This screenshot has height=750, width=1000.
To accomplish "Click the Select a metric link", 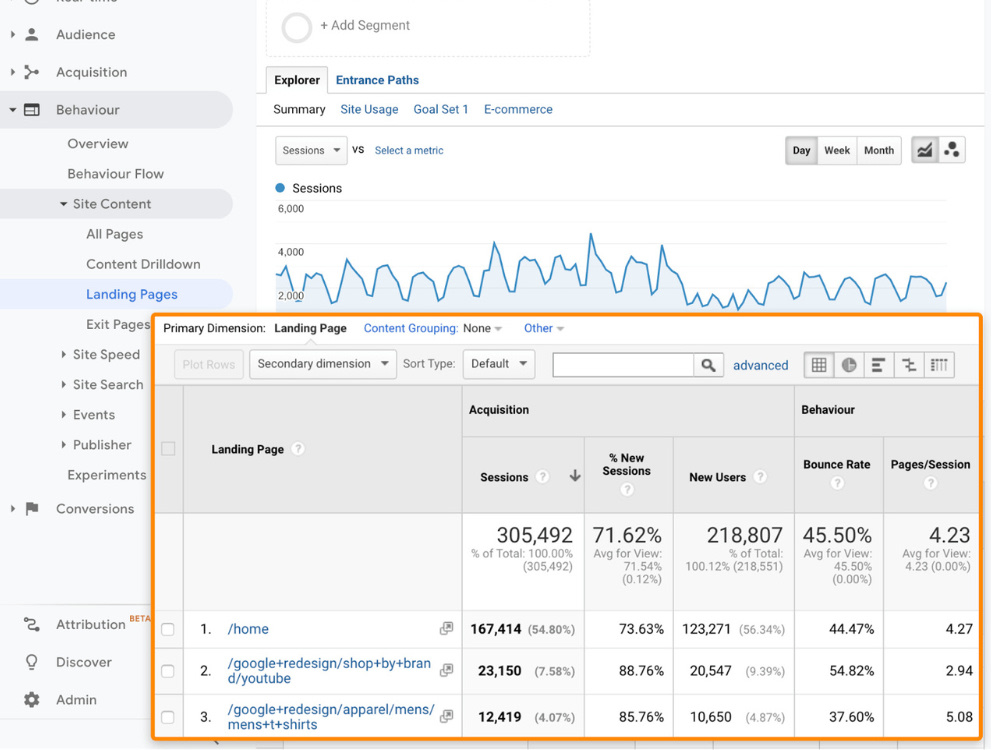I will pos(409,151).
